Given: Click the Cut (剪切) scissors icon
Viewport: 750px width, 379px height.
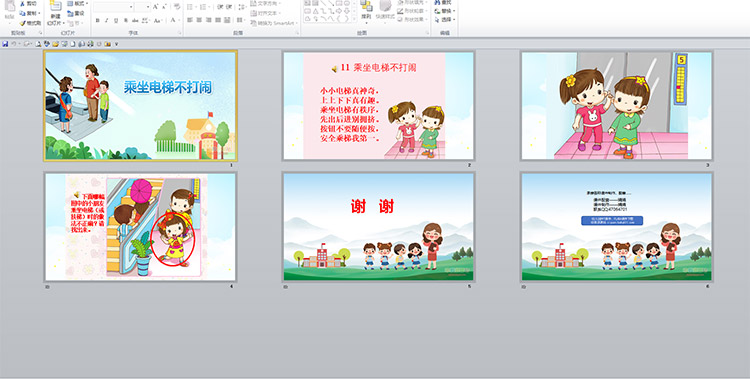Looking at the screenshot, I should pos(22,4).
